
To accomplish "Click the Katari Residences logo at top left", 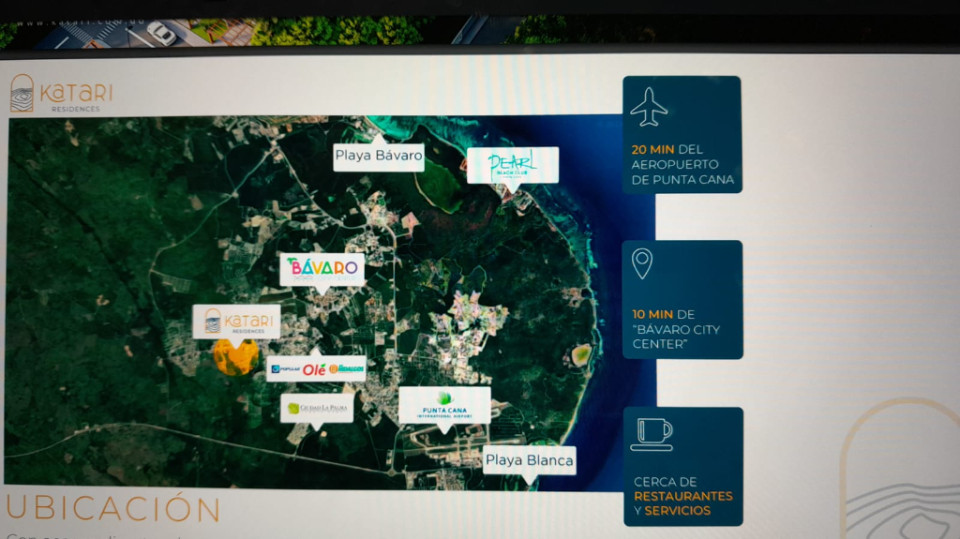I will [61, 94].
